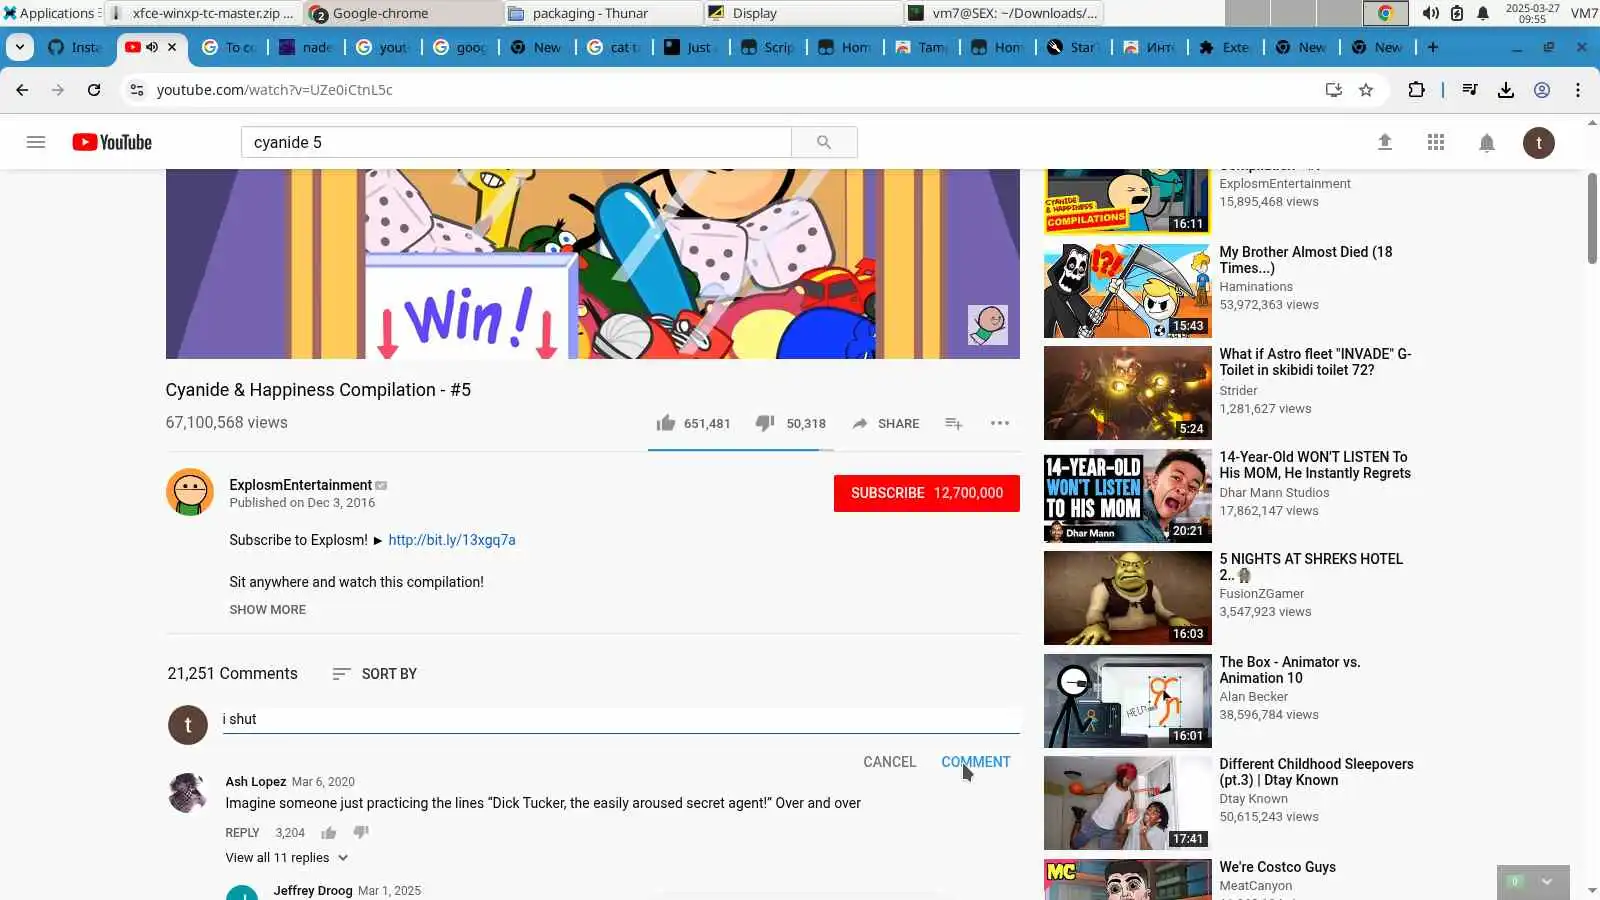The height and width of the screenshot is (900, 1600).
Task: Reply to Ash Lopez's comment
Action: coord(242,833)
